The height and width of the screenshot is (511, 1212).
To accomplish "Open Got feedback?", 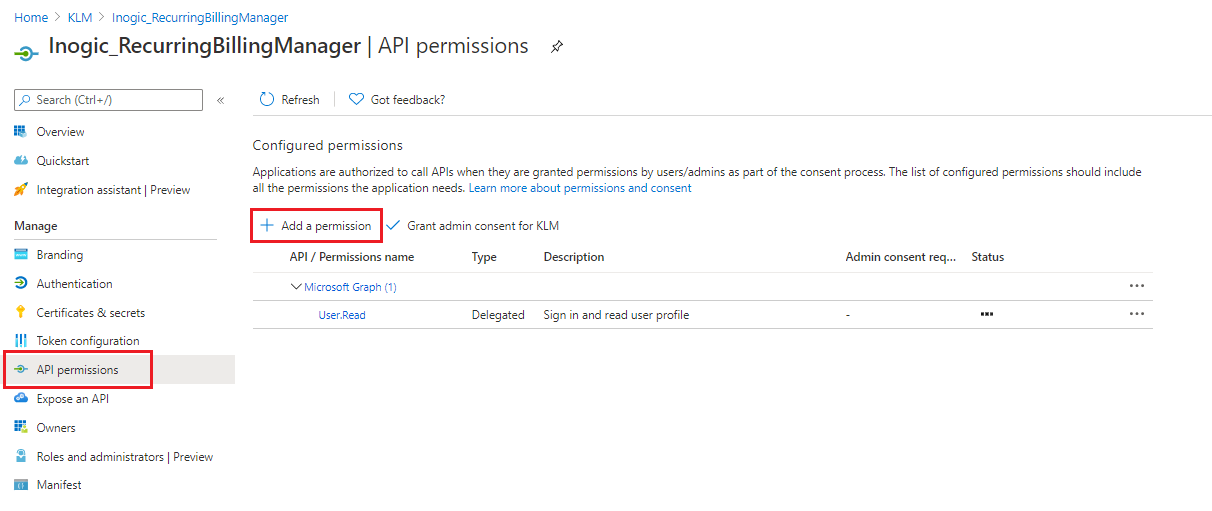I will 408,100.
